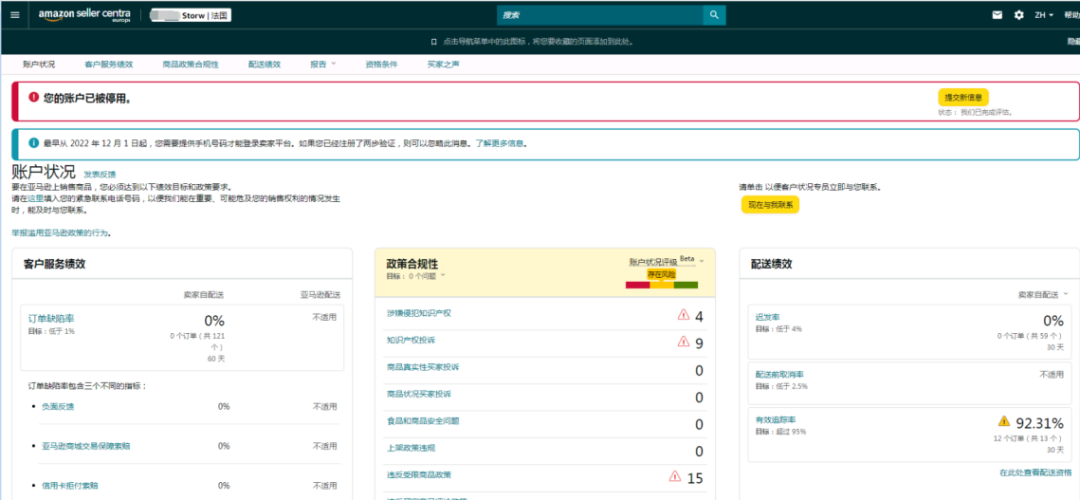The image size is (1080, 500).
Task: Click the 帮助 help link in the header
Action: (x=1072, y=14)
